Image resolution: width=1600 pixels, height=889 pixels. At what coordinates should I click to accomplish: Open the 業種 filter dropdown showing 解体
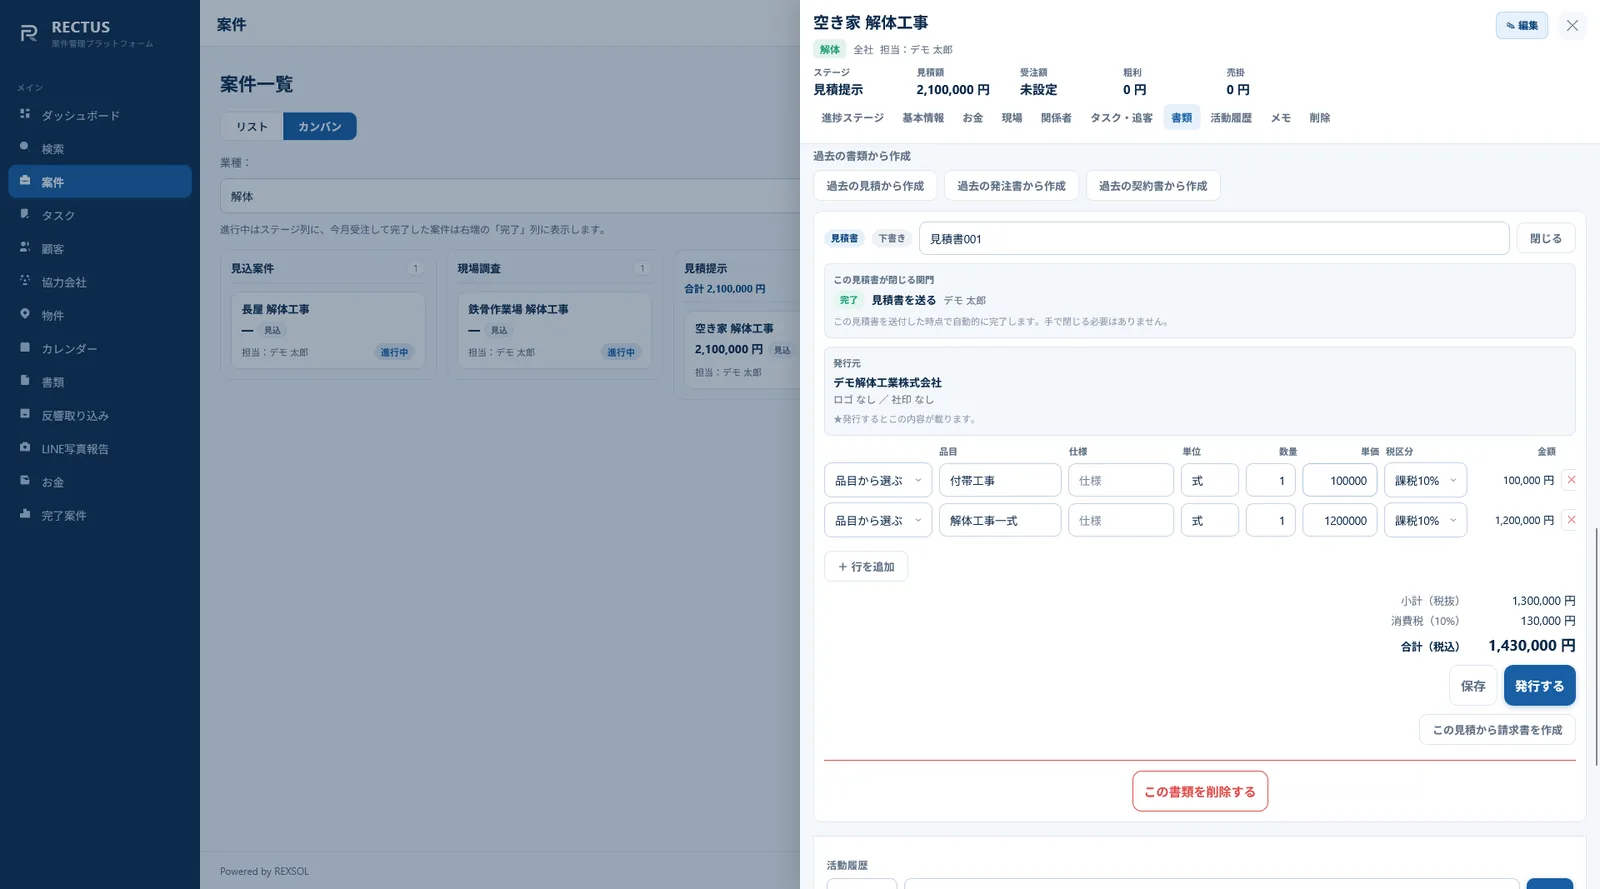[510, 196]
